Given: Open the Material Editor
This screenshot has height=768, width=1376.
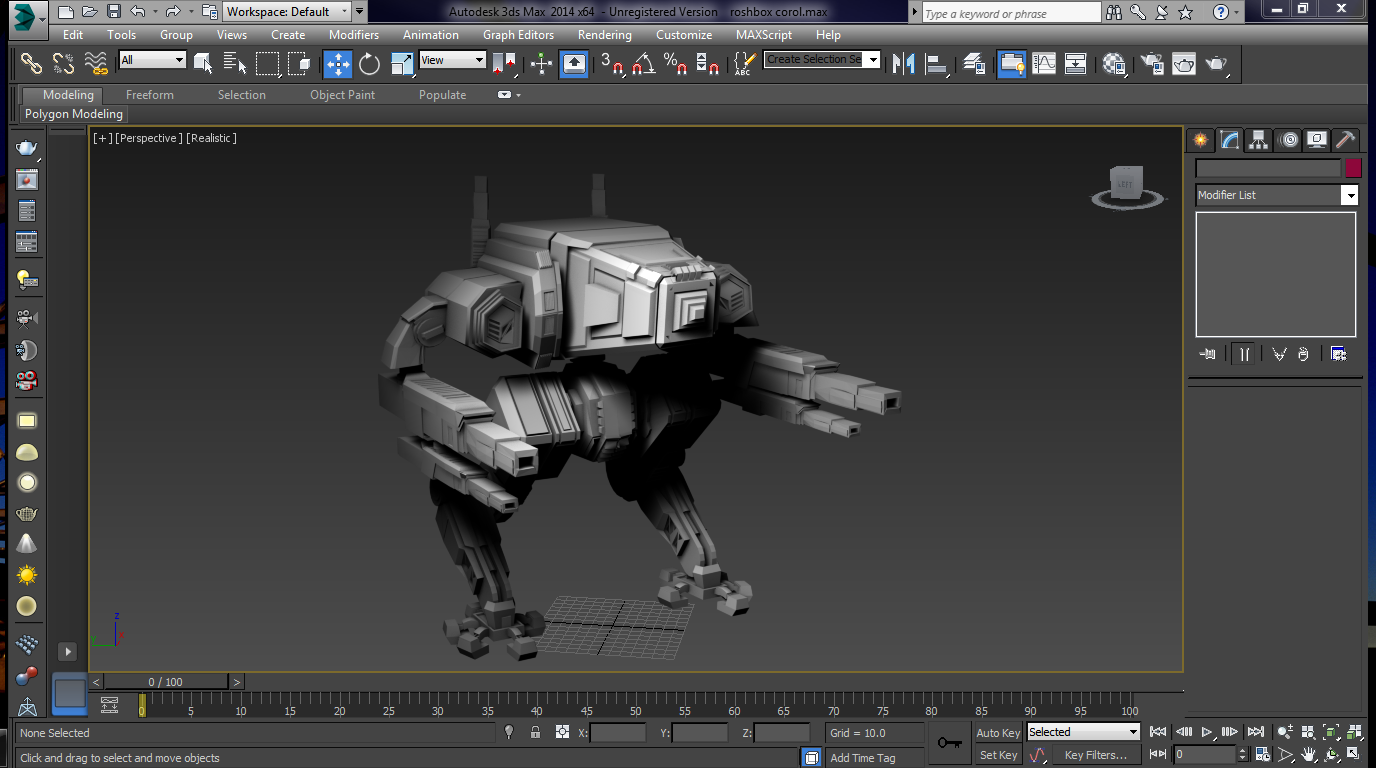Looking at the screenshot, I should [1114, 64].
